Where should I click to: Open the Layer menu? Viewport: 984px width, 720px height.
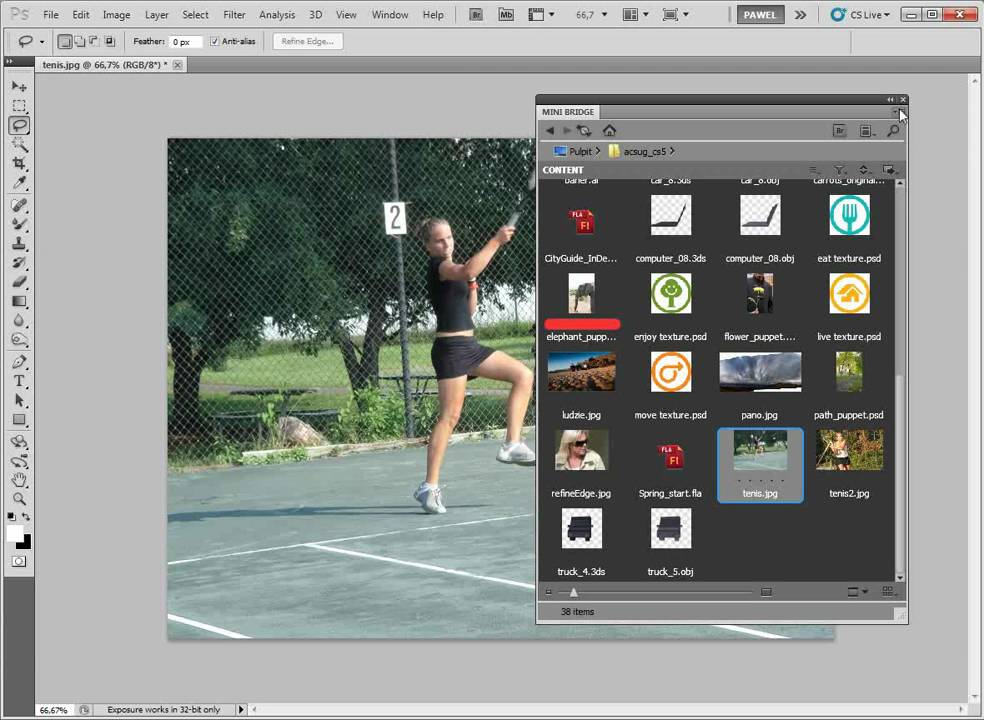[x=156, y=14]
